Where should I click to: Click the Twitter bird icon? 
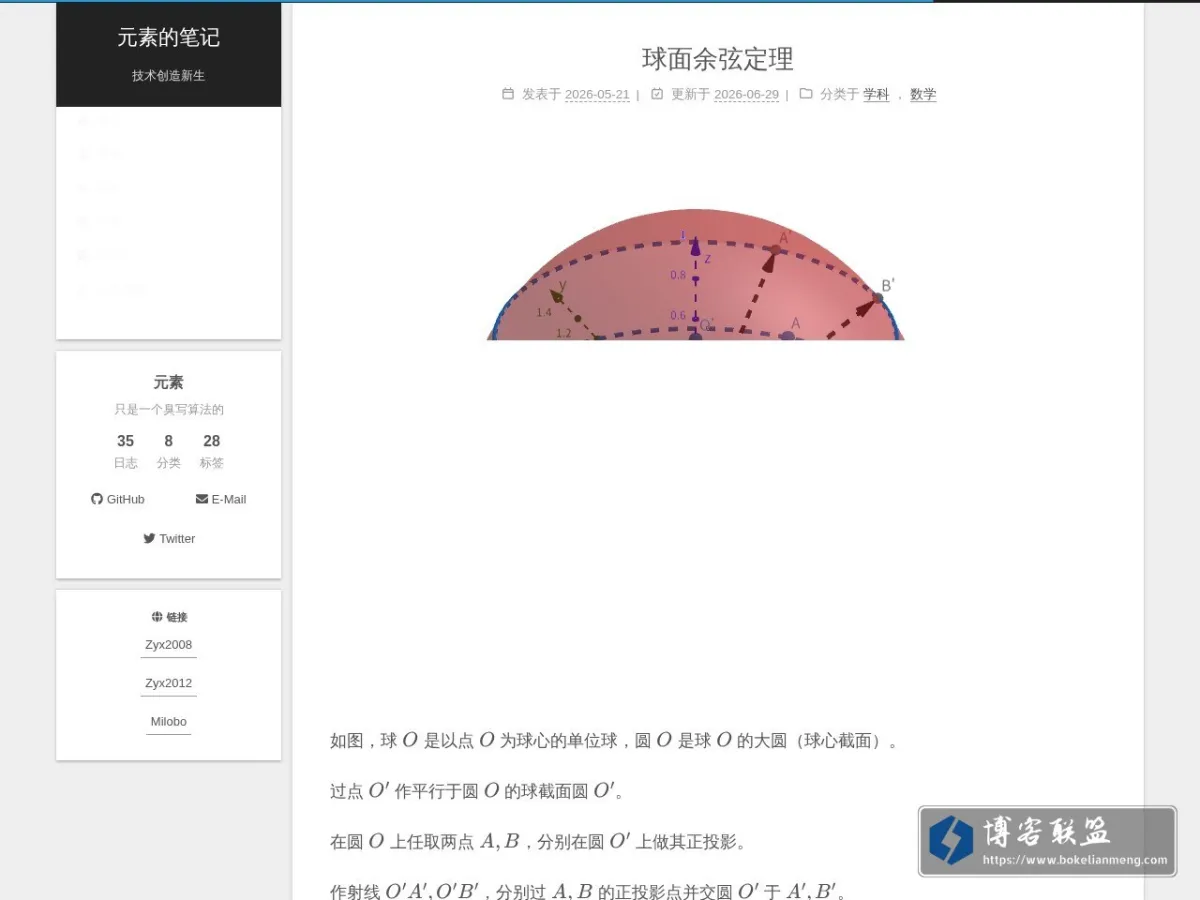point(149,538)
